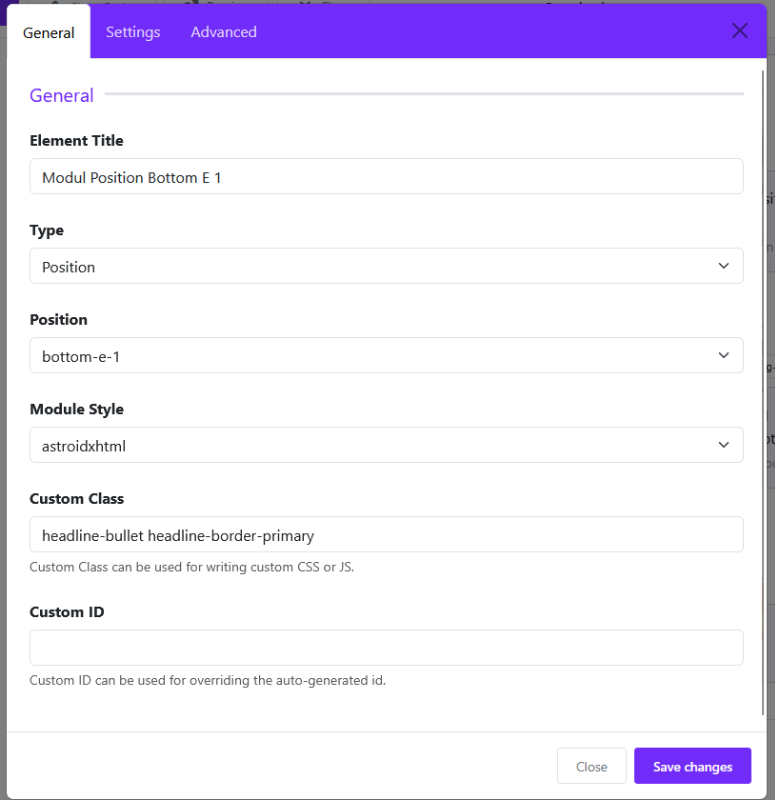Click the chevron arrow in Module Style field
Image resolution: width=775 pixels, height=800 pixels.
pos(724,445)
